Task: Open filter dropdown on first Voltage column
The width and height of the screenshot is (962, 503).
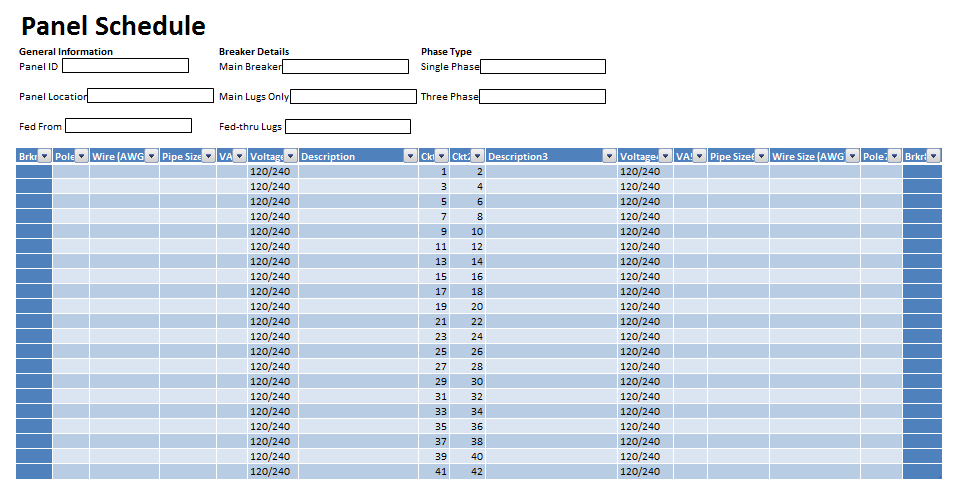Action: click(x=290, y=156)
